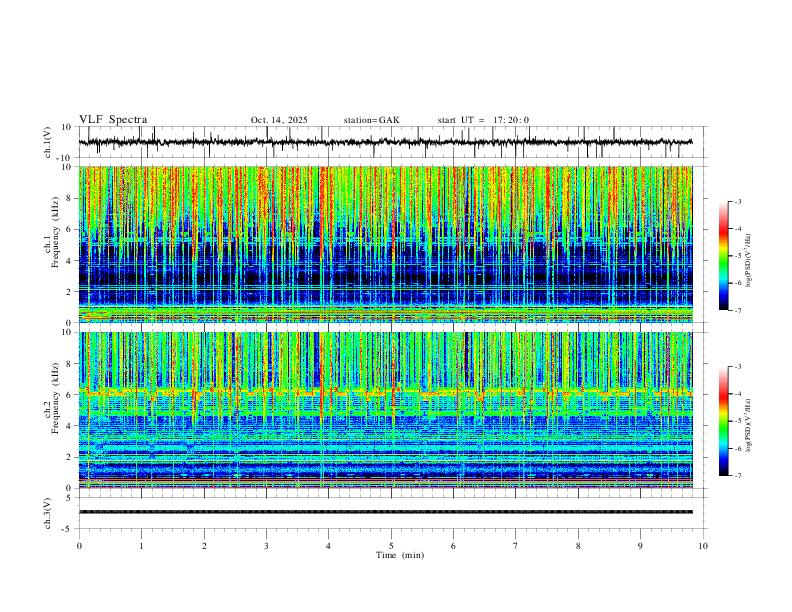Click the lower PSD color bar
The height and width of the screenshot is (612, 792).
(x=724, y=421)
